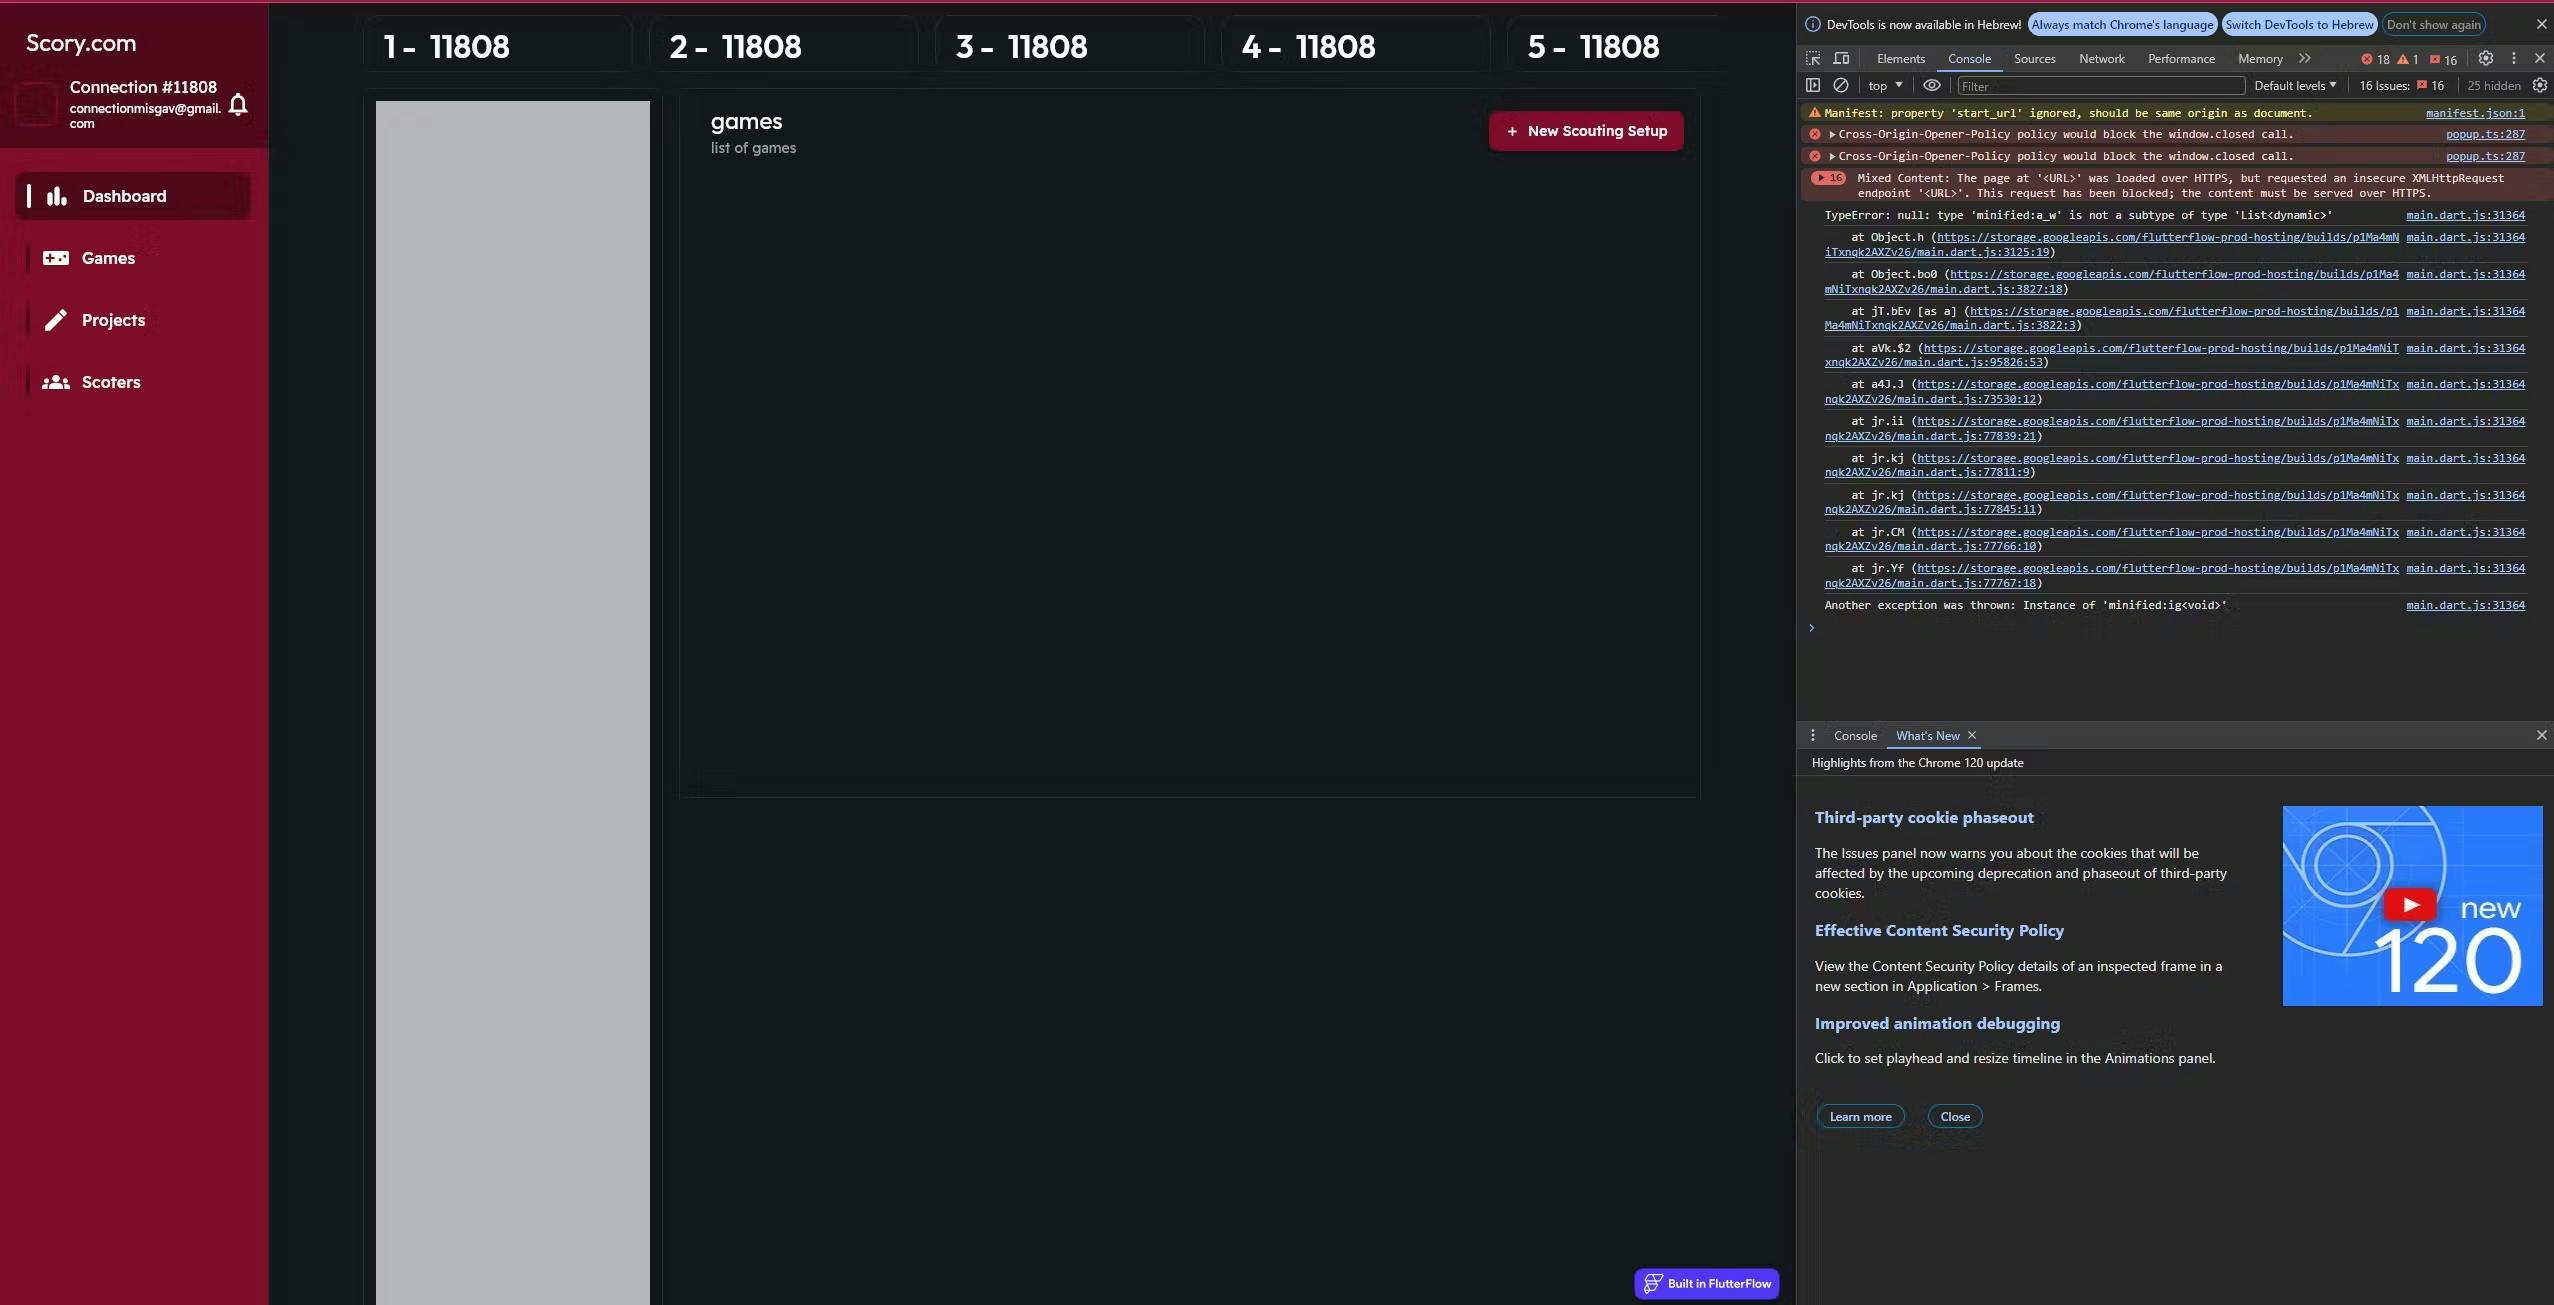The image size is (2554, 1305).
Task: Click the console Filter input
Action: click(2100, 86)
